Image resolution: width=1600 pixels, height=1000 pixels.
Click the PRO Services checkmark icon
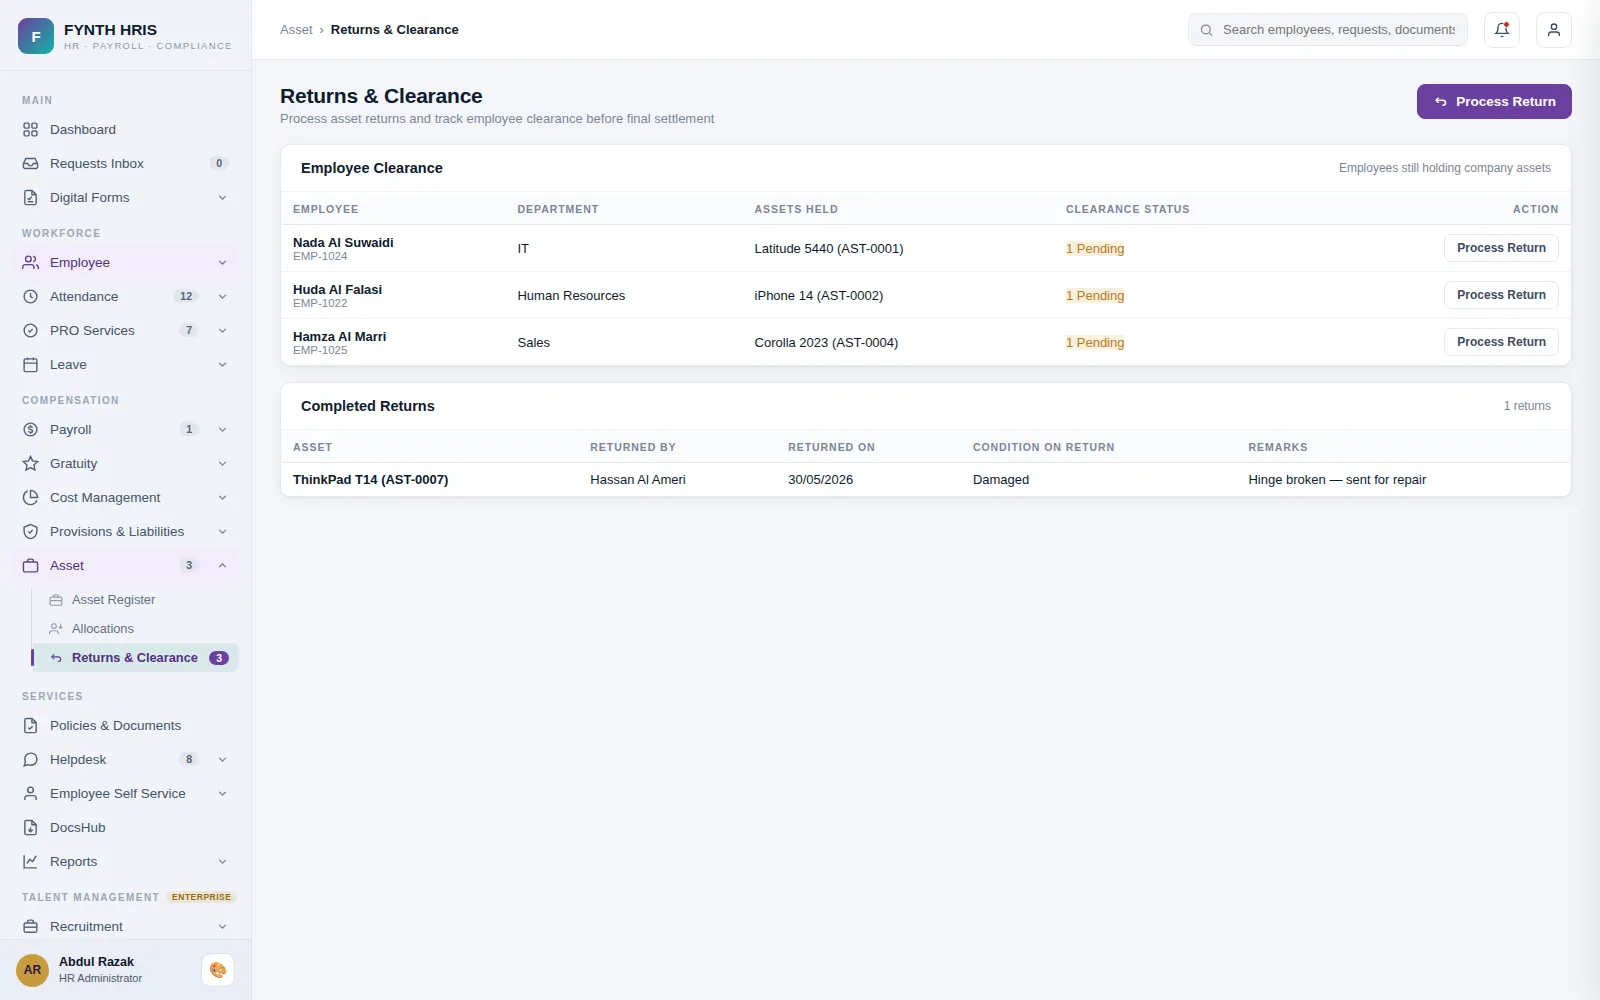(31, 331)
